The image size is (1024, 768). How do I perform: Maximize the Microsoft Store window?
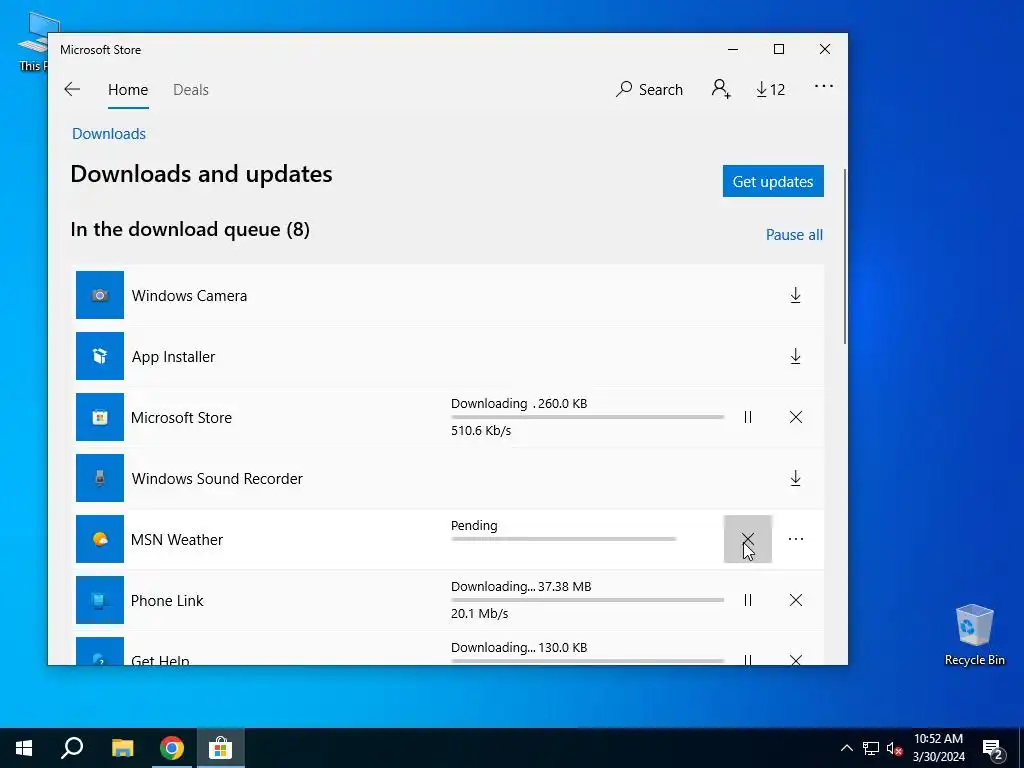778,49
